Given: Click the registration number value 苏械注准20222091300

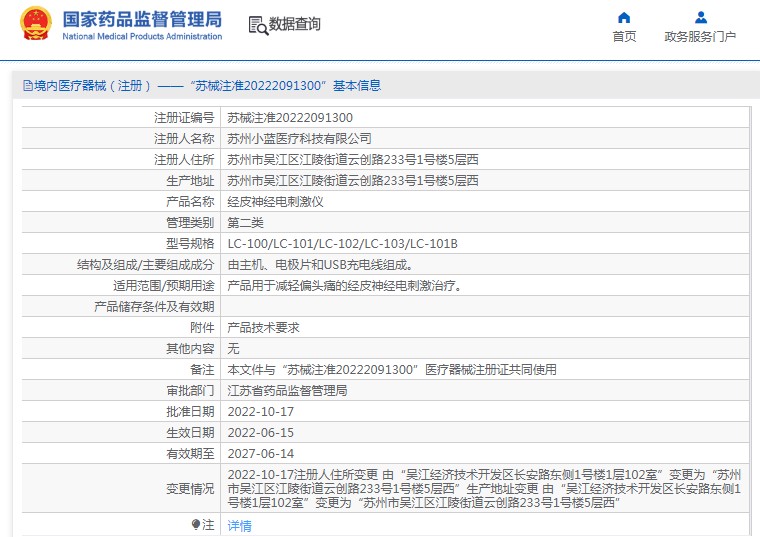Looking at the screenshot, I should (290, 117).
